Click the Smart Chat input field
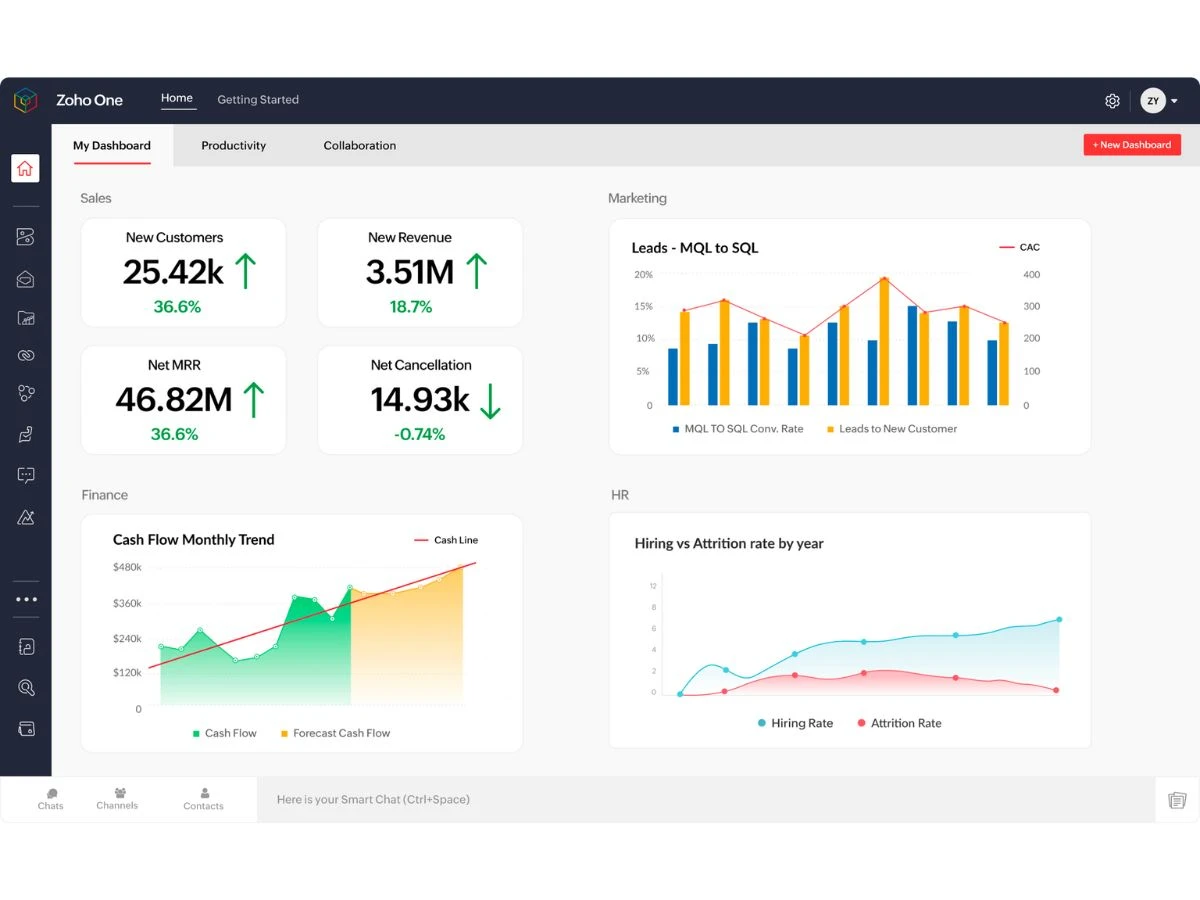Viewport: 1200px width, 900px height. pyautogui.click(x=707, y=799)
